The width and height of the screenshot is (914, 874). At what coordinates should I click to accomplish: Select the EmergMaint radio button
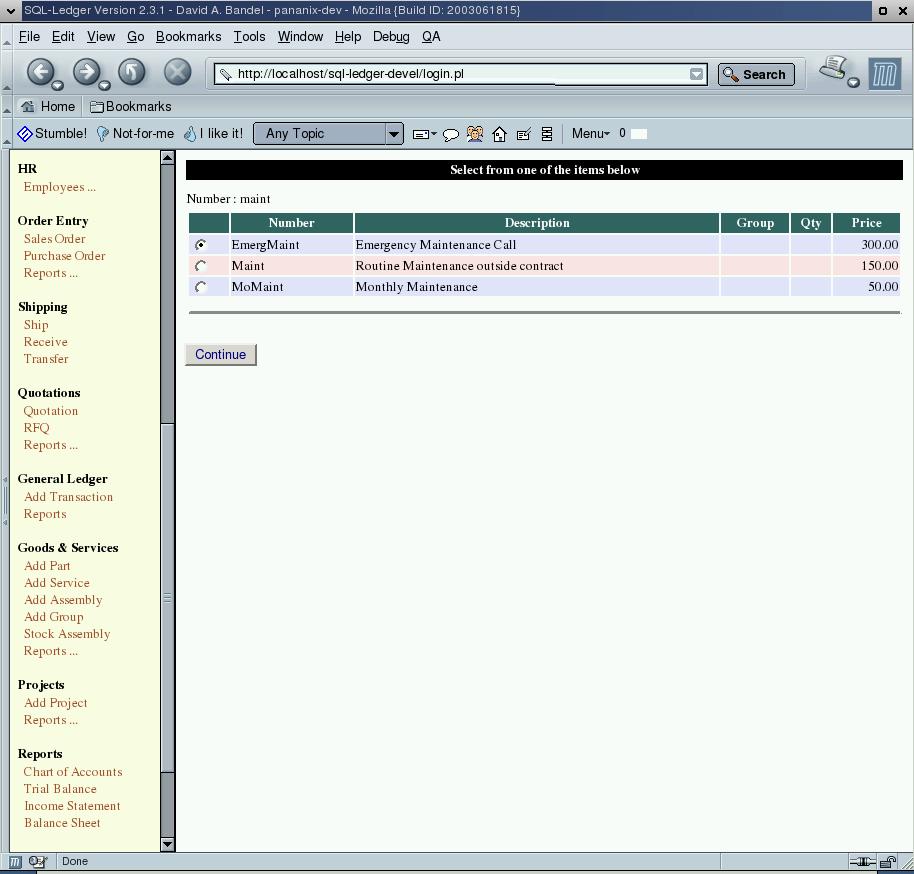(201, 245)
